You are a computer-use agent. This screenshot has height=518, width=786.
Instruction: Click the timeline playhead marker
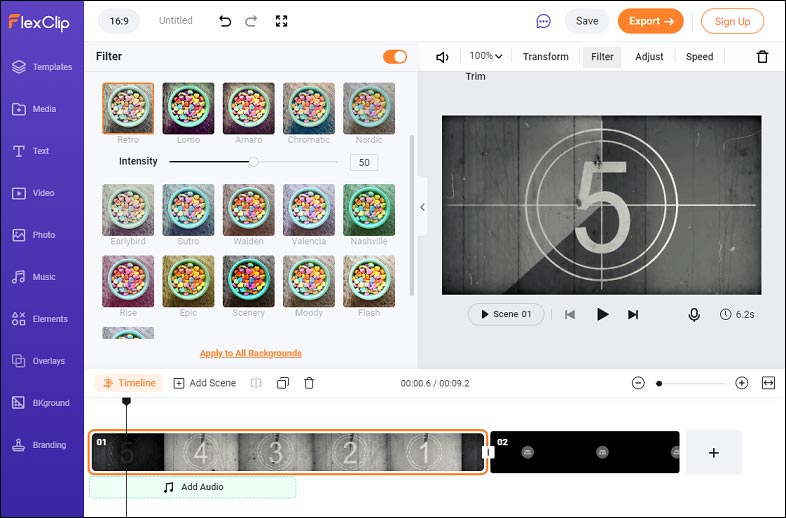point(126,401)
